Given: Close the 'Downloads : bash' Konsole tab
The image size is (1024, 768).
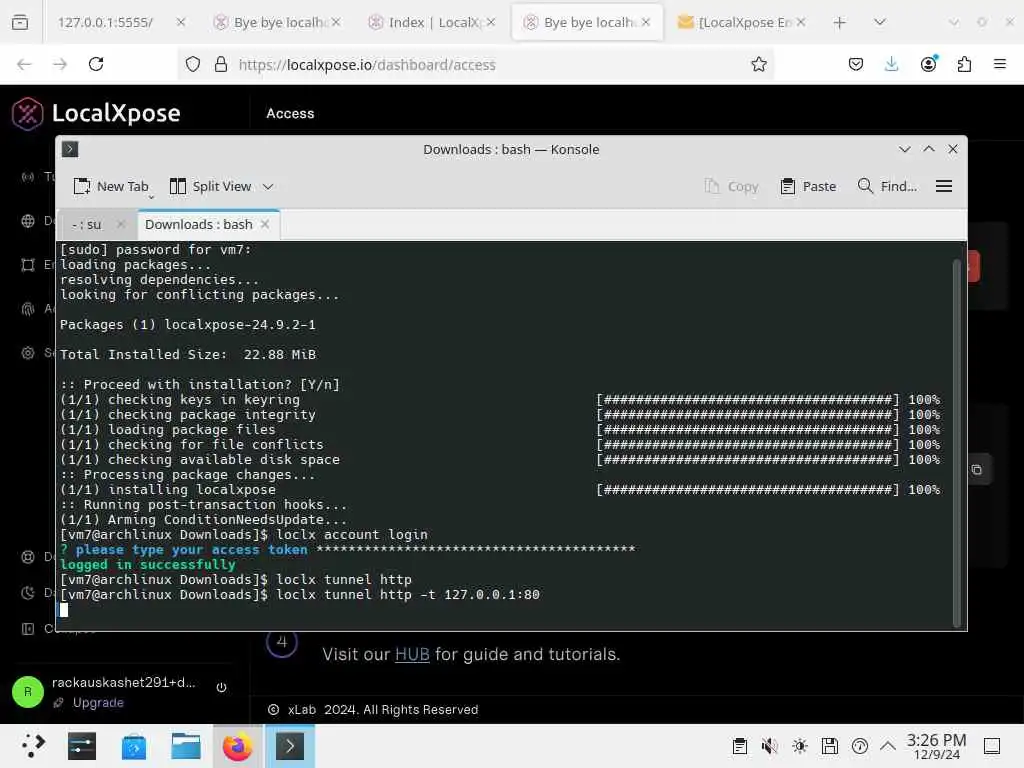Looking at the screenshot, I should coord(264,224).
